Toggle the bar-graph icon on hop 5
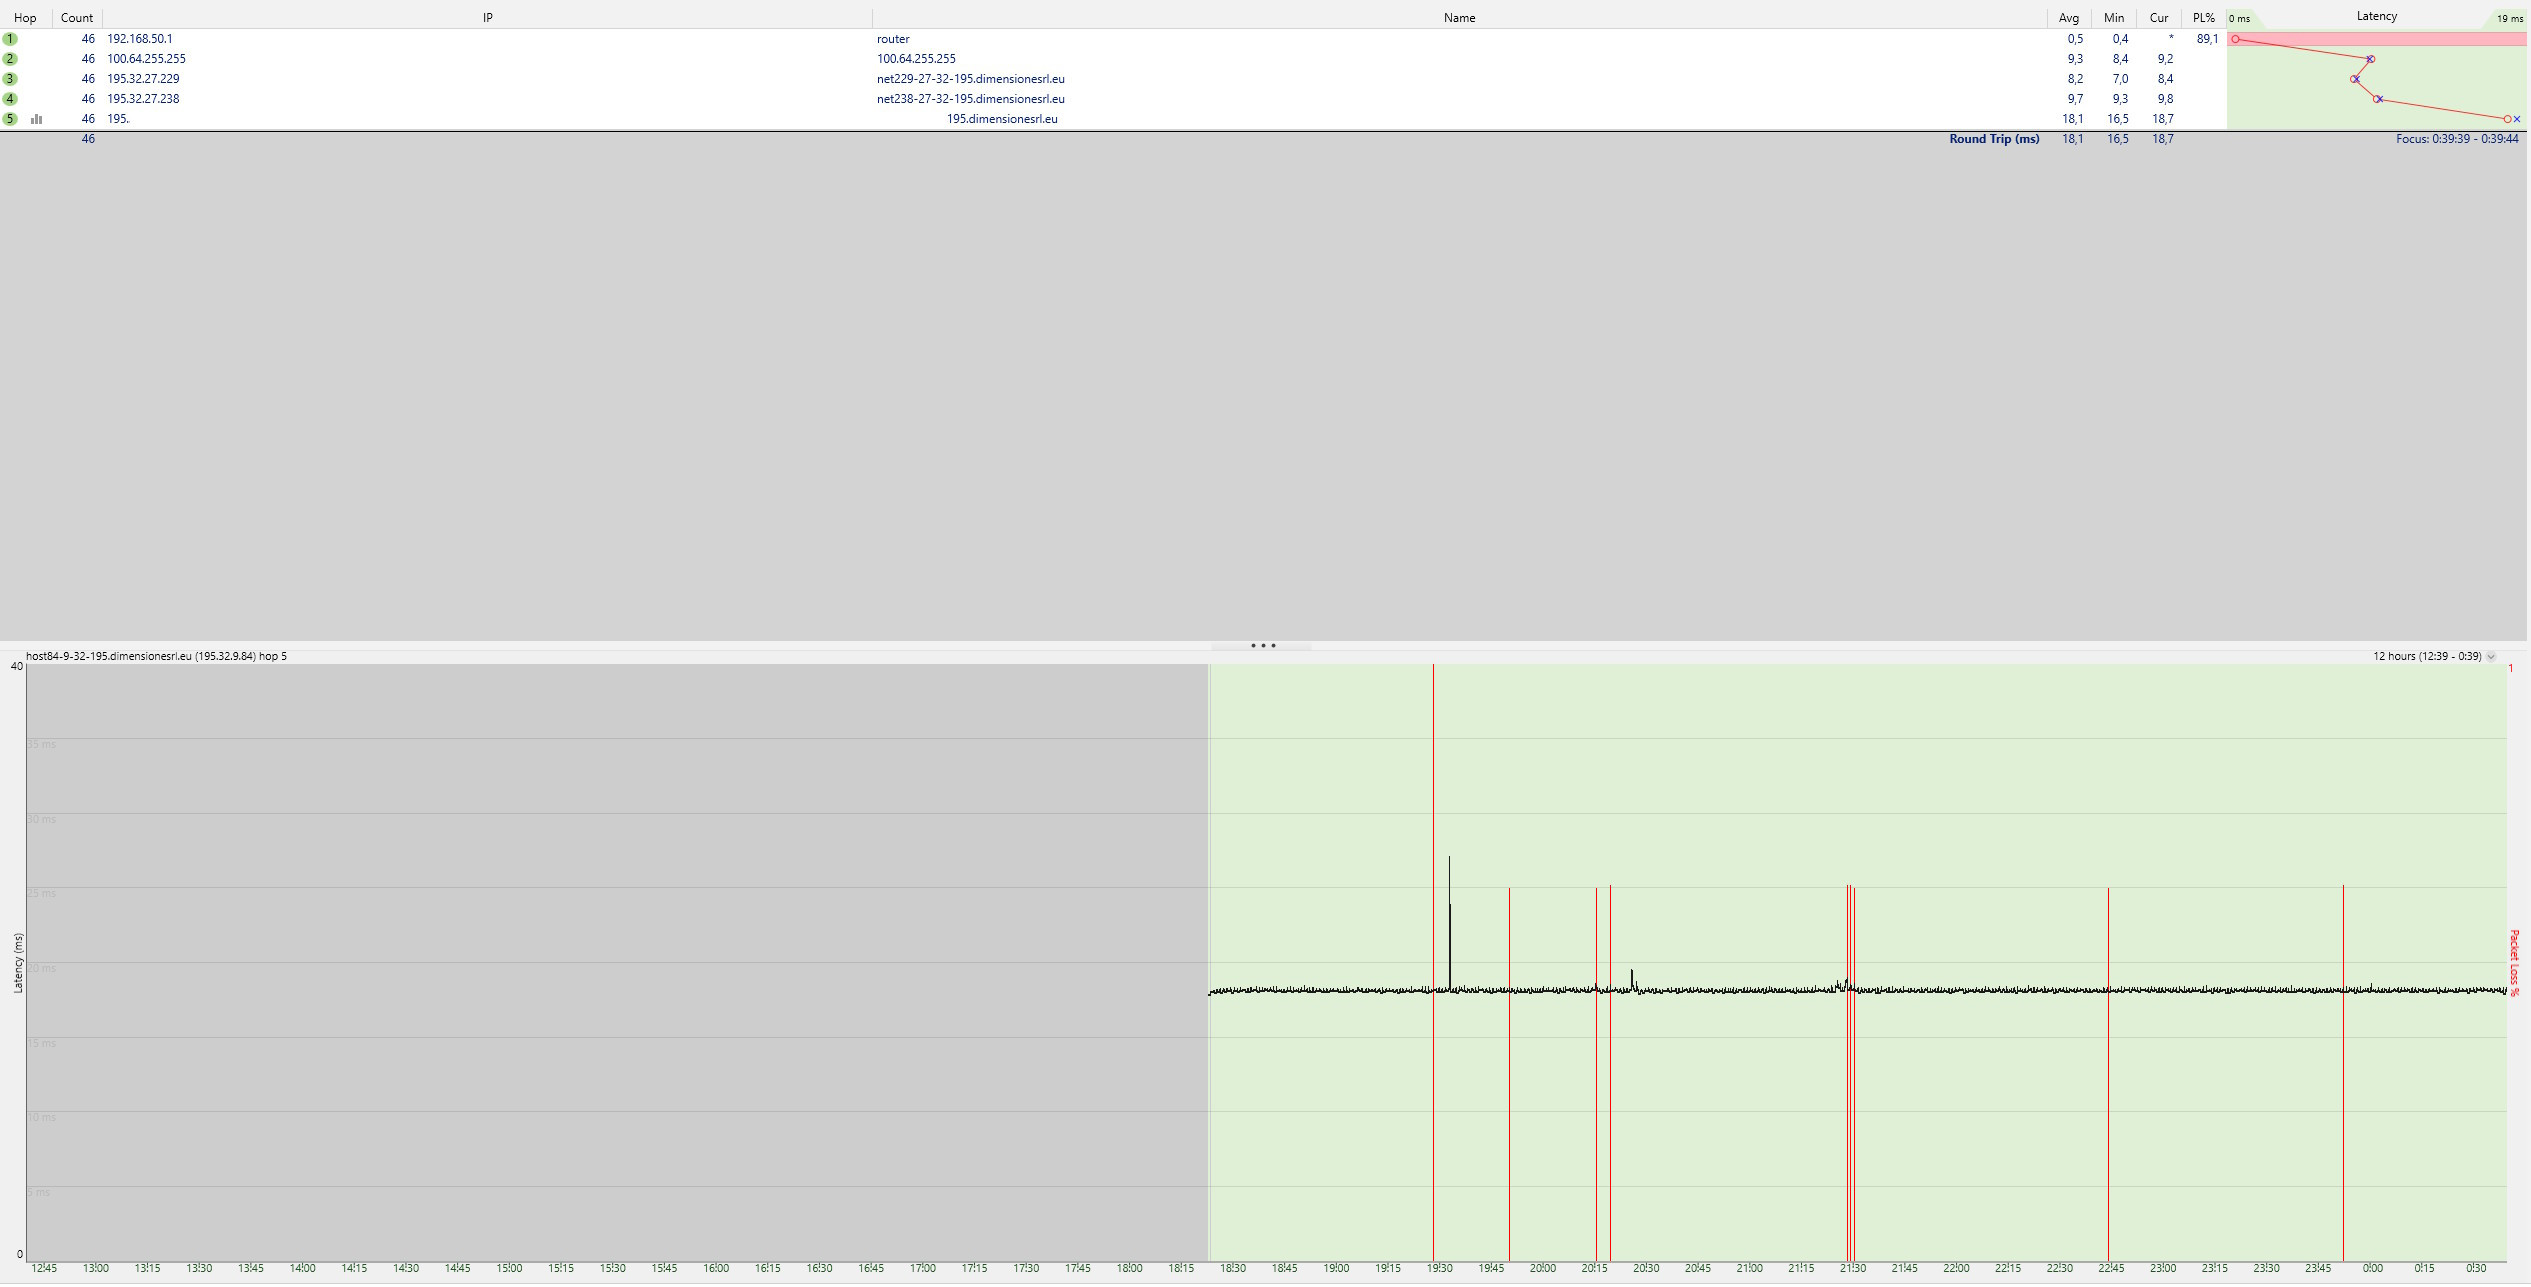Image resolution: width=2531 pixels, height=1287 pixels. point(37,119)
